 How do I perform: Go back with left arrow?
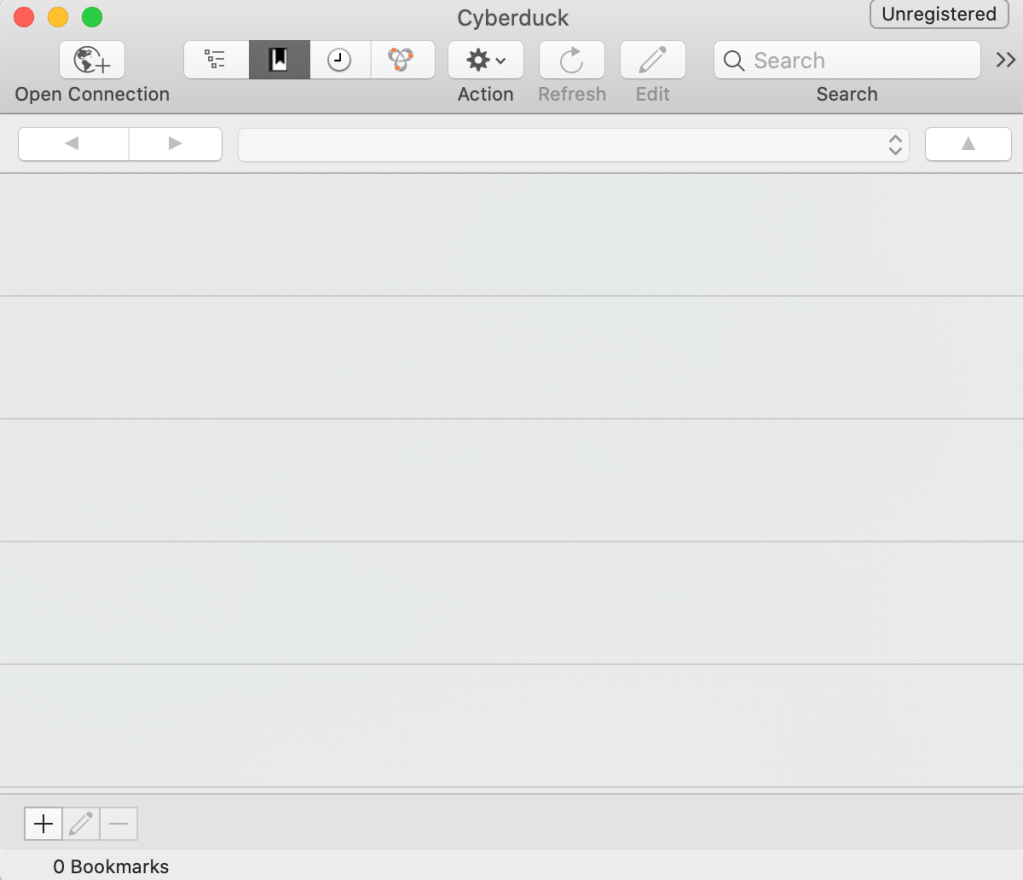pos(73,144)
